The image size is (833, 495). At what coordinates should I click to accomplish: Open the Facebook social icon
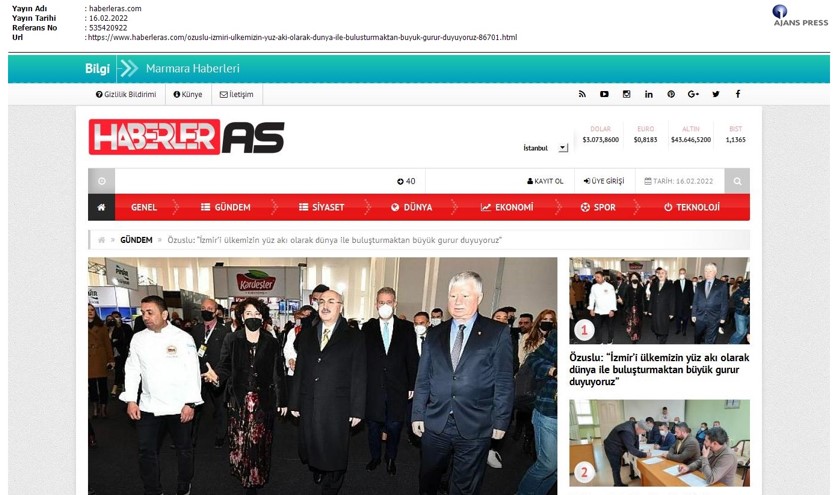(738, 94)
